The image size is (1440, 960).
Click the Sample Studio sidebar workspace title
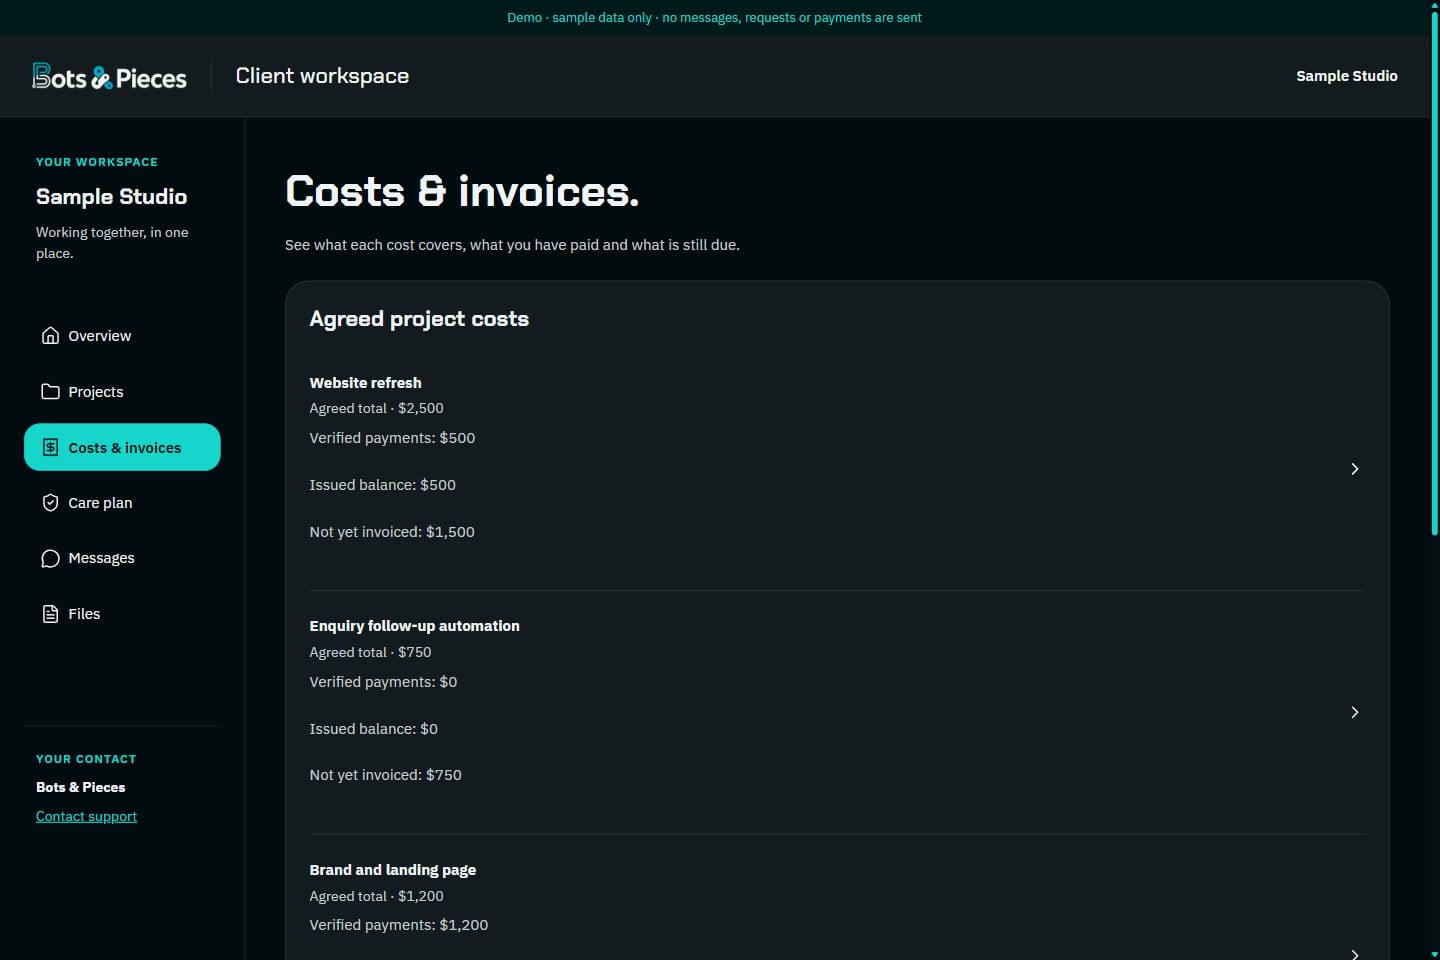point(111,197)
